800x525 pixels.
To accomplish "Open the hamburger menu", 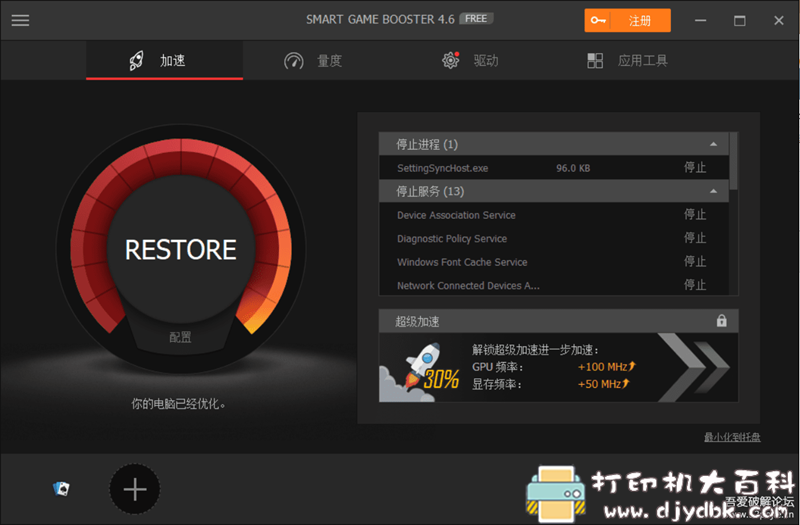I will pos(20,20).
